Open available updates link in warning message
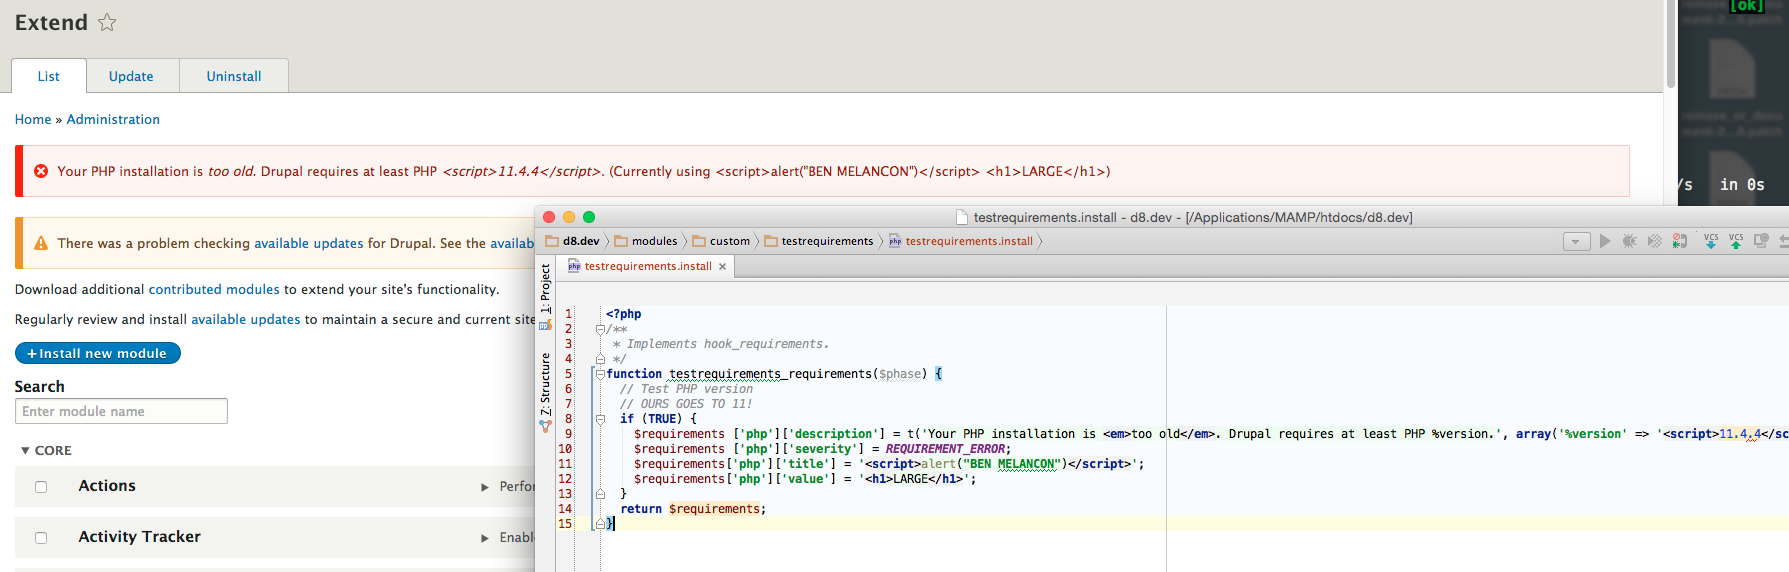 [x=308, y=243]
